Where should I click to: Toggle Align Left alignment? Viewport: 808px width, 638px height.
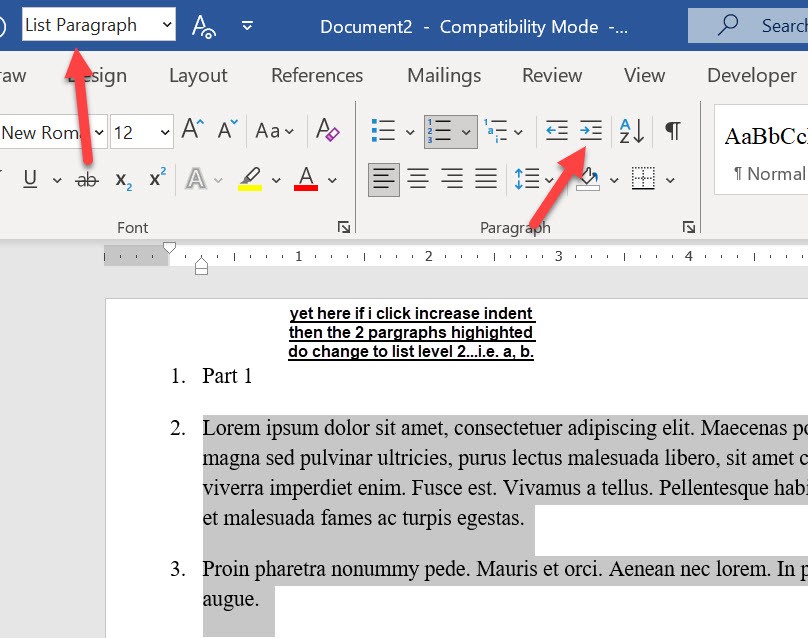tap(383, 180)
